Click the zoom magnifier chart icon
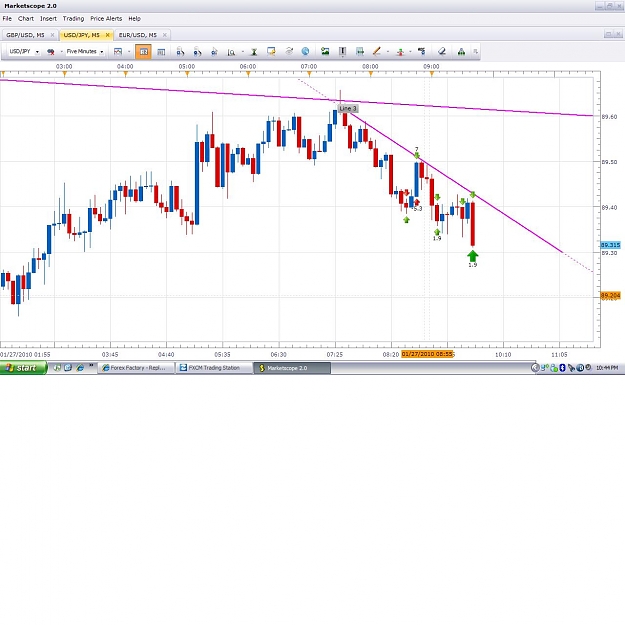Viewport: 625px width, 625px height. tap(231, 52)
